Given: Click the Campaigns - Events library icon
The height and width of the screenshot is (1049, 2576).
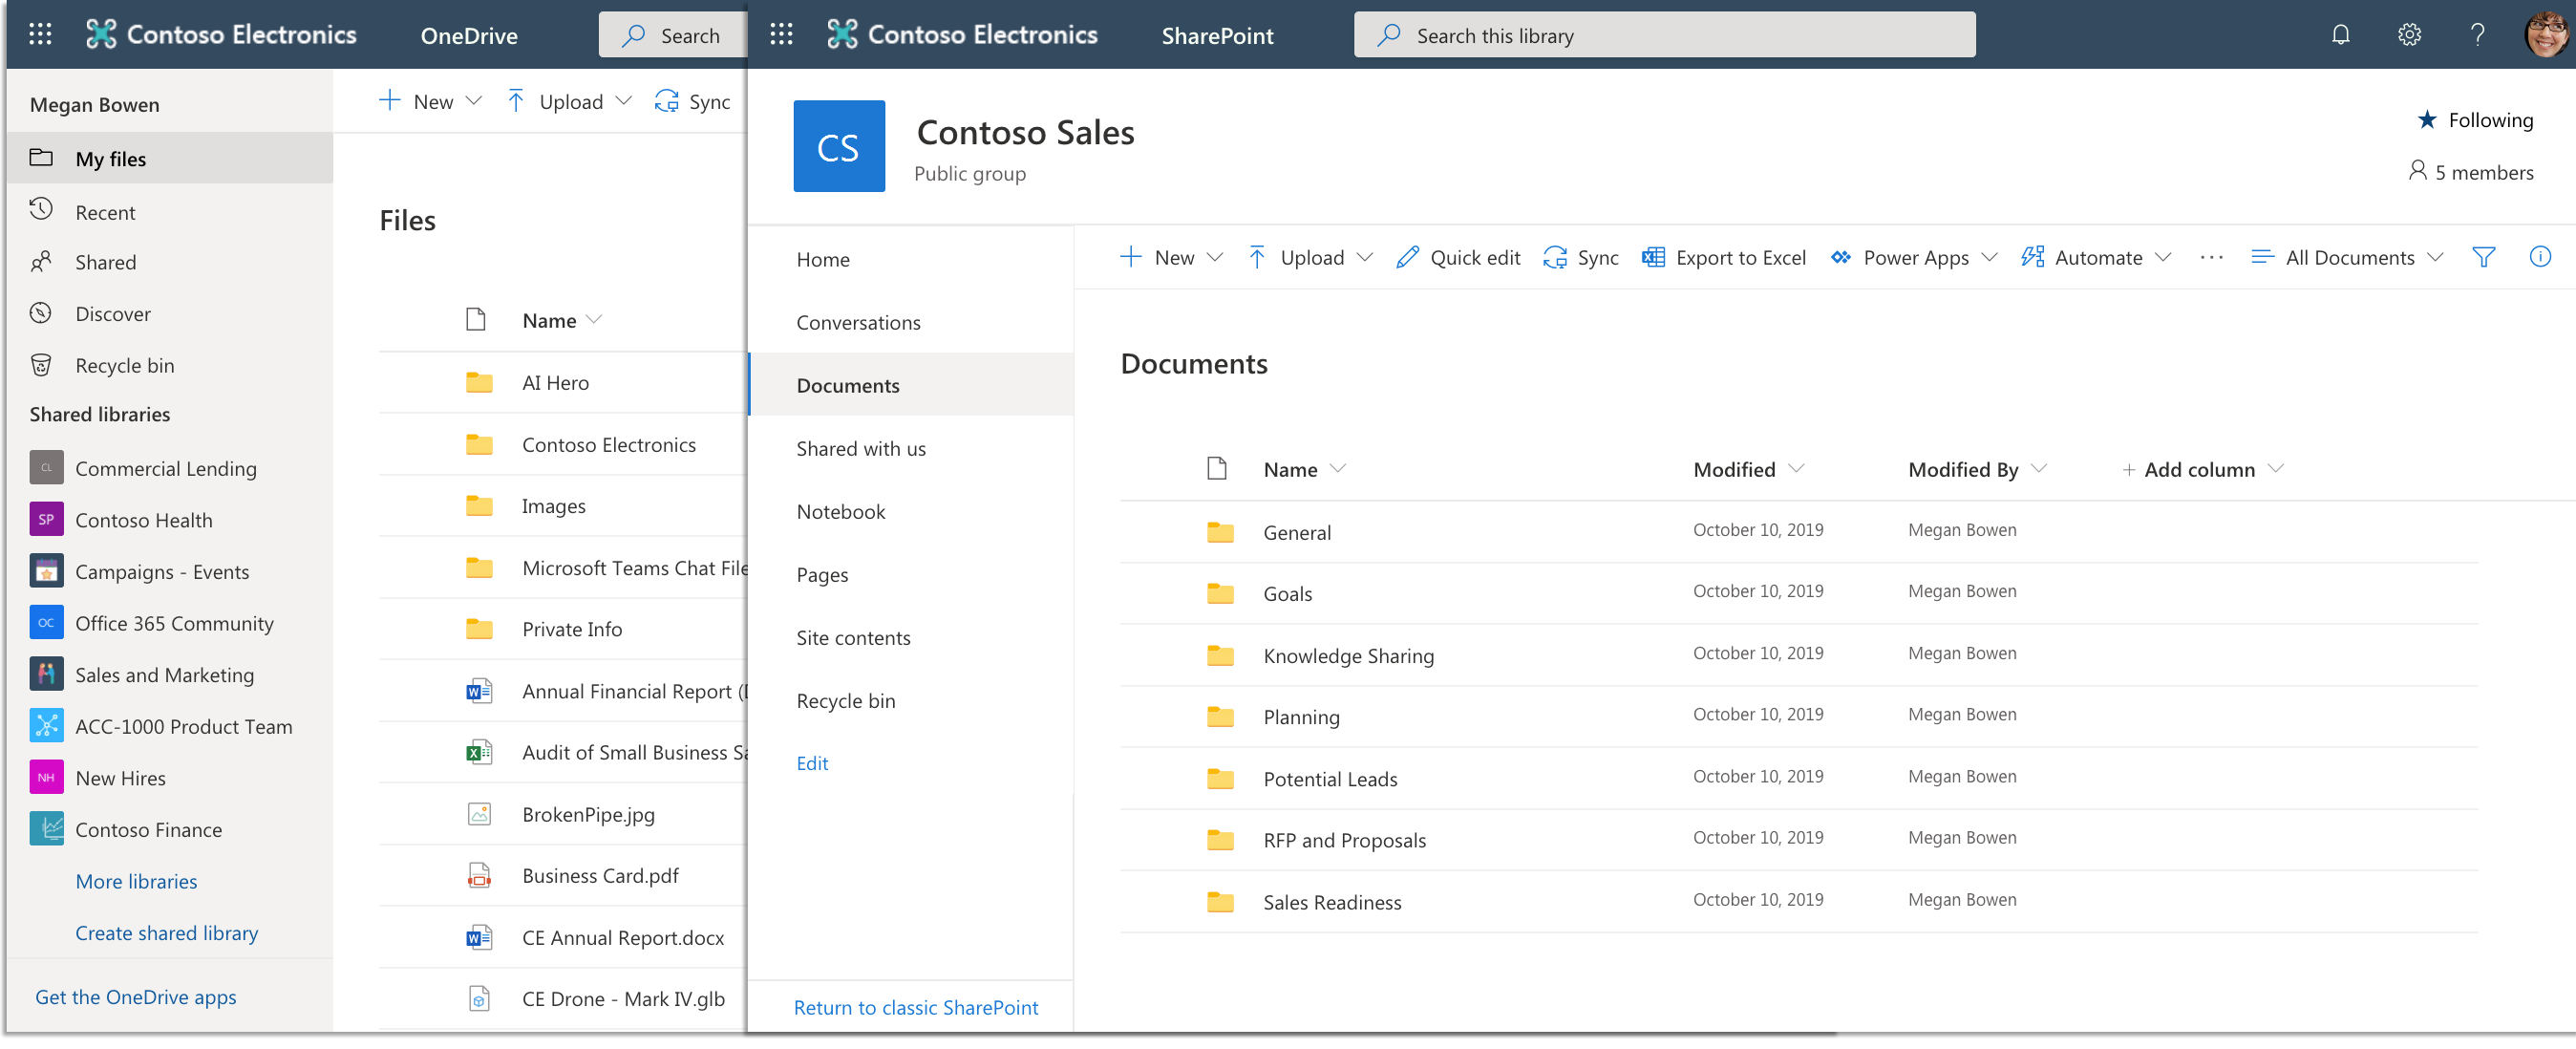Looking at the screenshot, I should [46, 570].
